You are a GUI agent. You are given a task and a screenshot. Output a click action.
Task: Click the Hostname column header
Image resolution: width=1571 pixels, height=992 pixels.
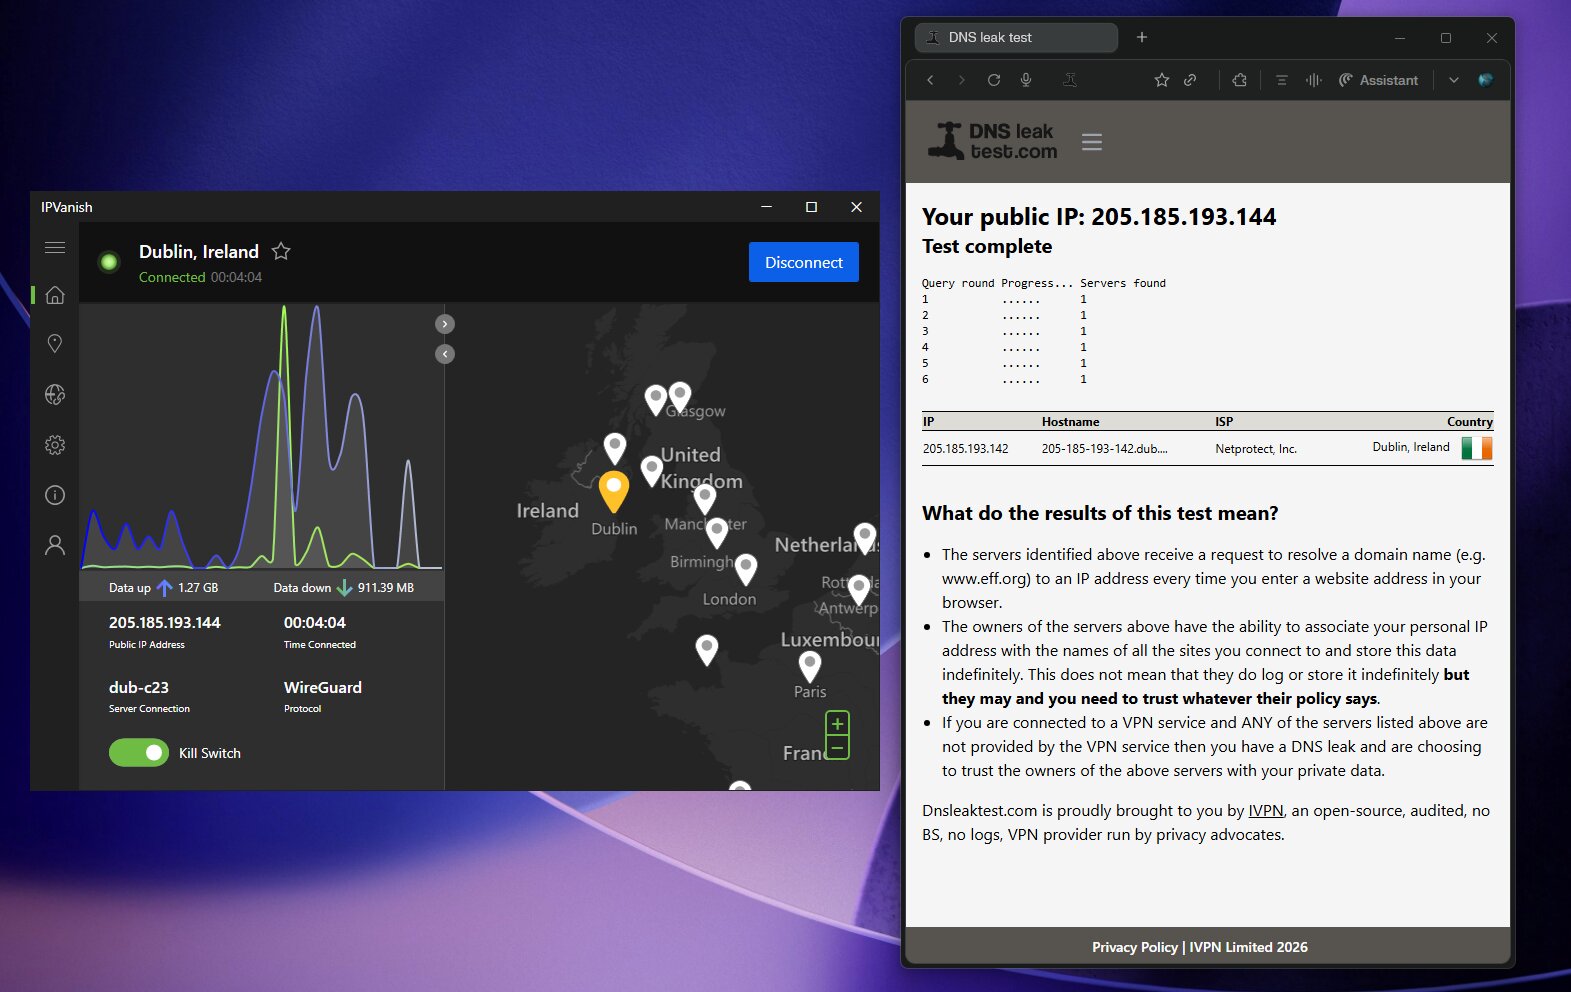(1070, 422)
